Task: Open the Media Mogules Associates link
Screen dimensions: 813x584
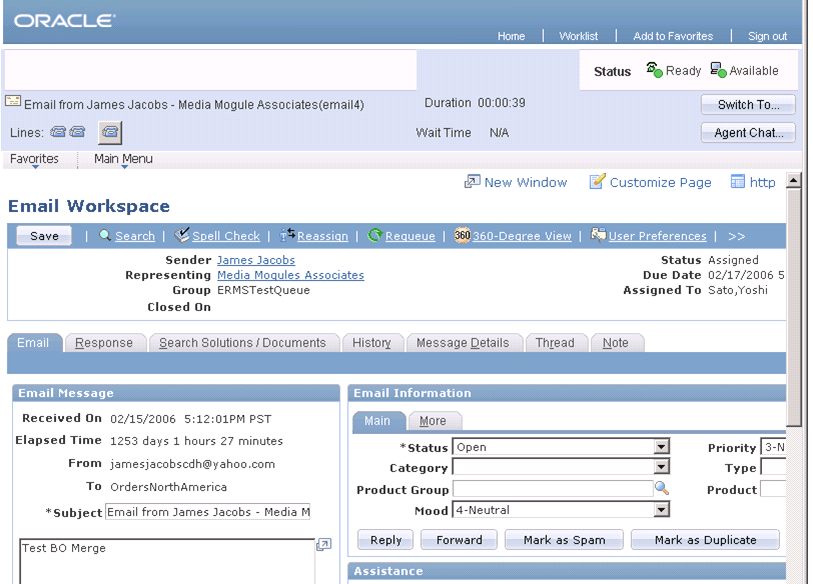Action: (290, 275)
